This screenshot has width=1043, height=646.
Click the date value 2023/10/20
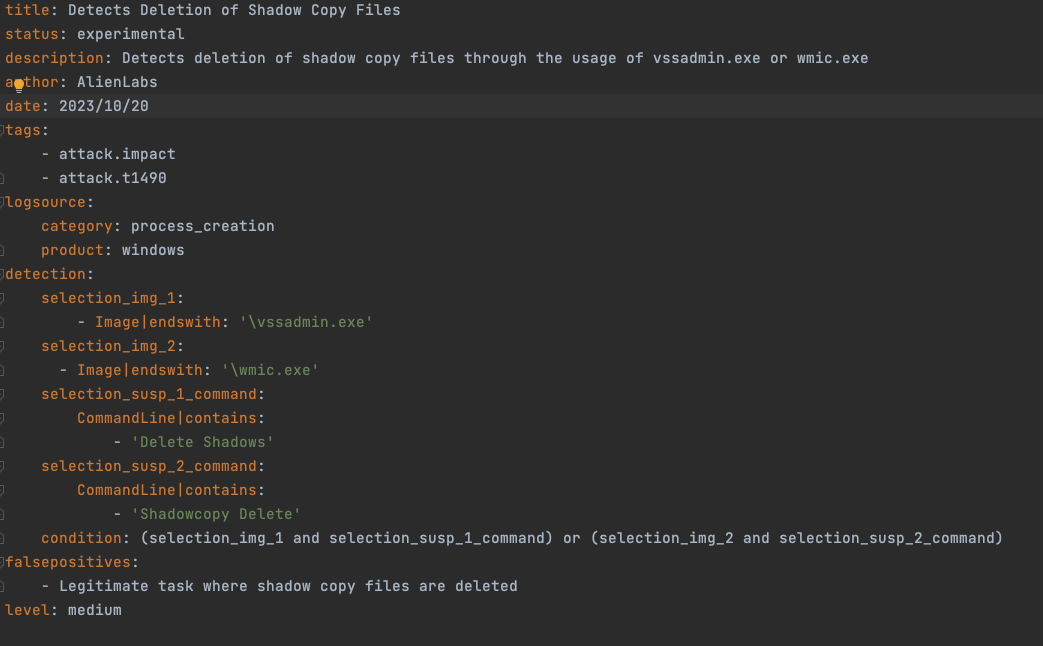coord(104,106)
